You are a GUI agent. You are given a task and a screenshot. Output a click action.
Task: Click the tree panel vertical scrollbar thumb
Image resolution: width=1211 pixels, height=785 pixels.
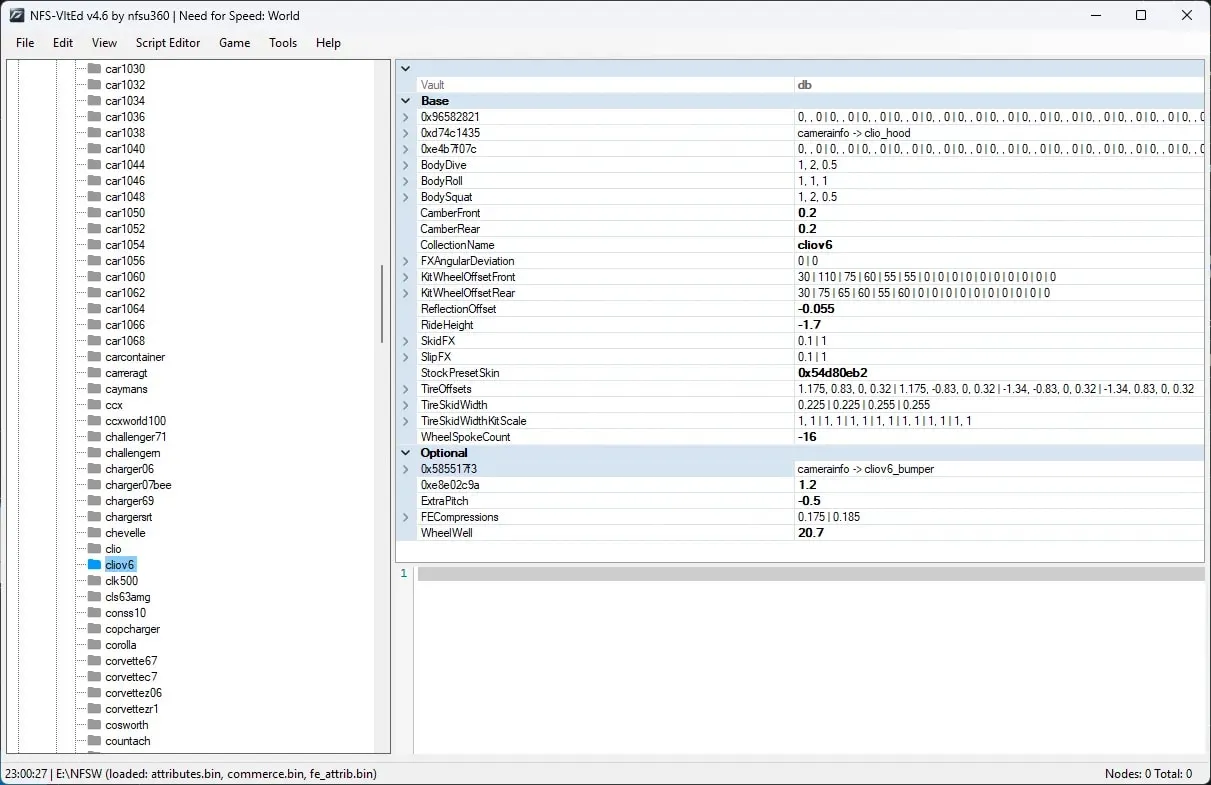tap(382, 305)
